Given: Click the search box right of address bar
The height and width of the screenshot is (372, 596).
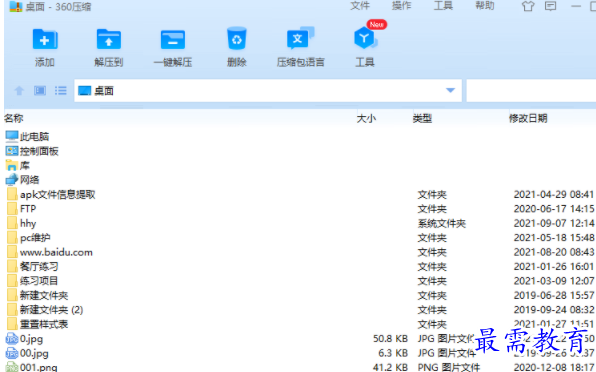Looking at the screenshot, I should tap(531, 90).
